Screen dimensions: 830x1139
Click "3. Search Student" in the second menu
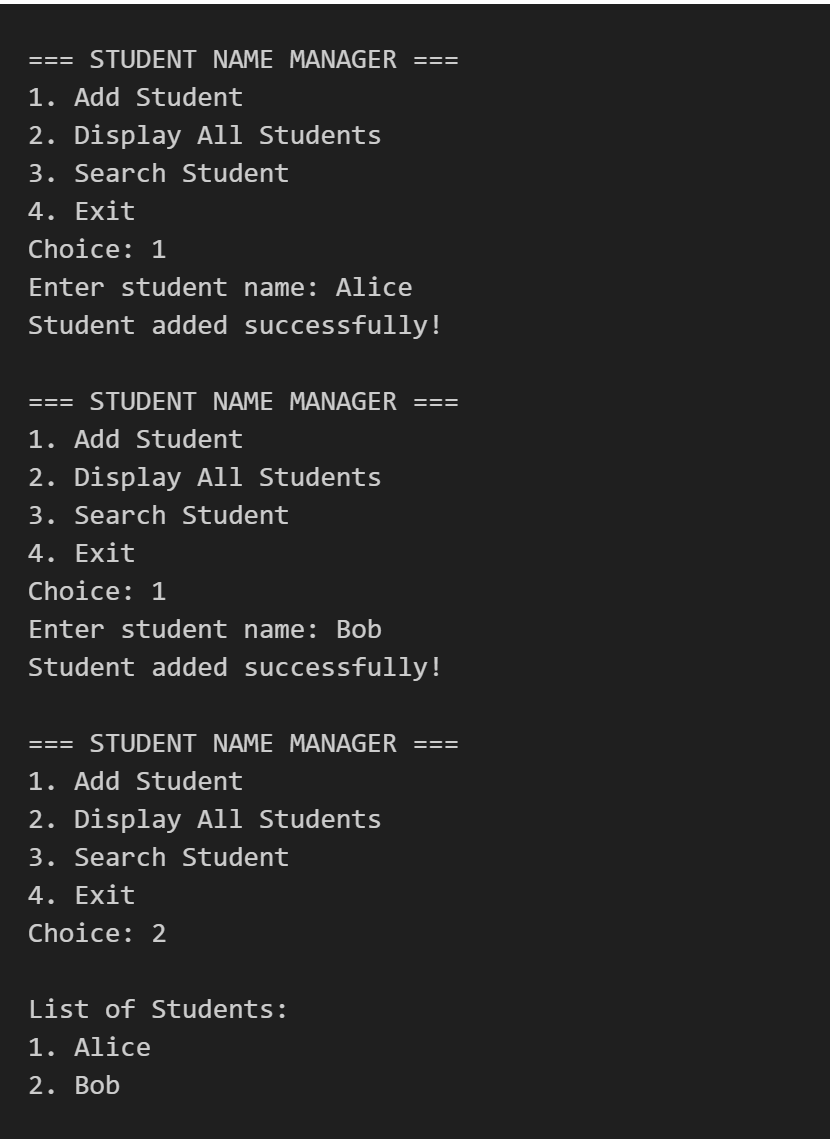tap(158, 516)
